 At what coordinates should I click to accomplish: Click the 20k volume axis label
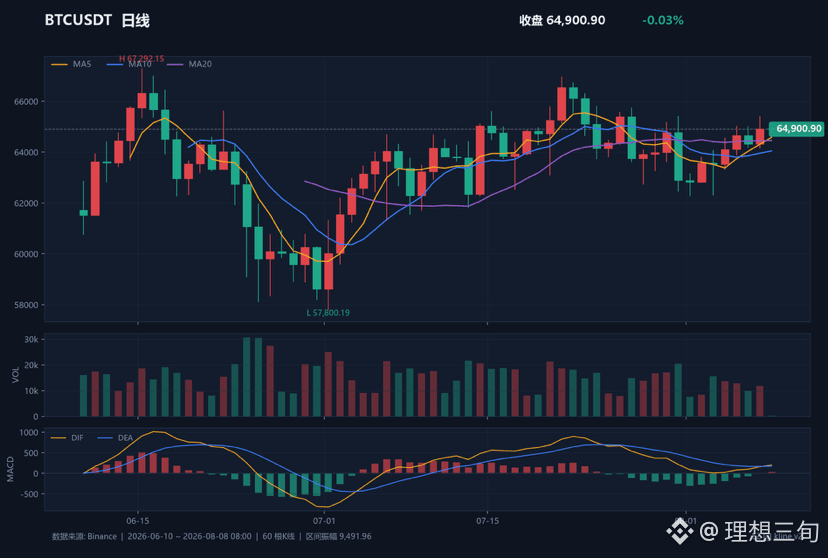coord(31,365)
